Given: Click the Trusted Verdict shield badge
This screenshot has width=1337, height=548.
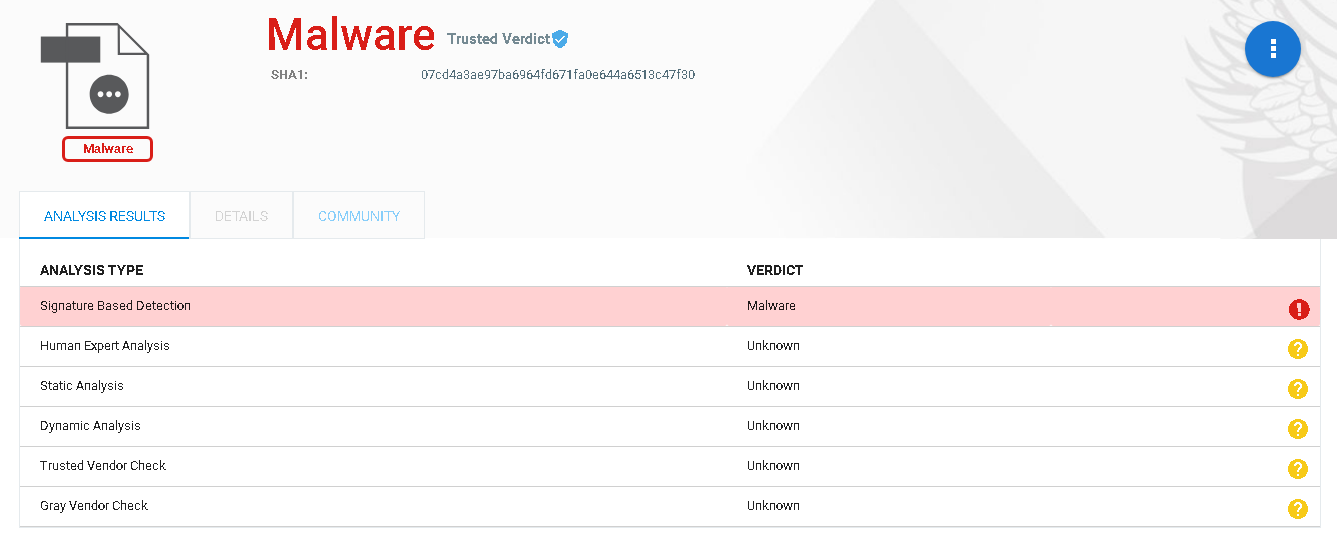Looking at the screenshot, I should click(x=560, y=39).
